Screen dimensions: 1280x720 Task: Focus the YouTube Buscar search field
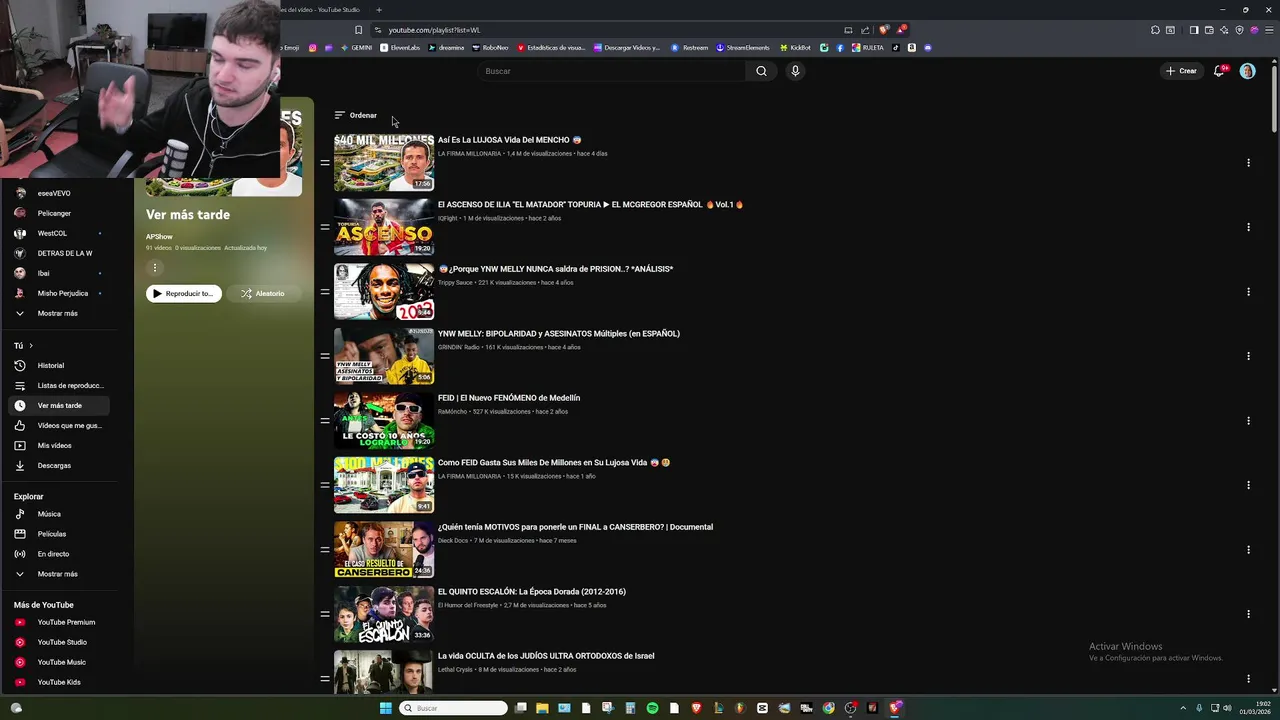611,71
